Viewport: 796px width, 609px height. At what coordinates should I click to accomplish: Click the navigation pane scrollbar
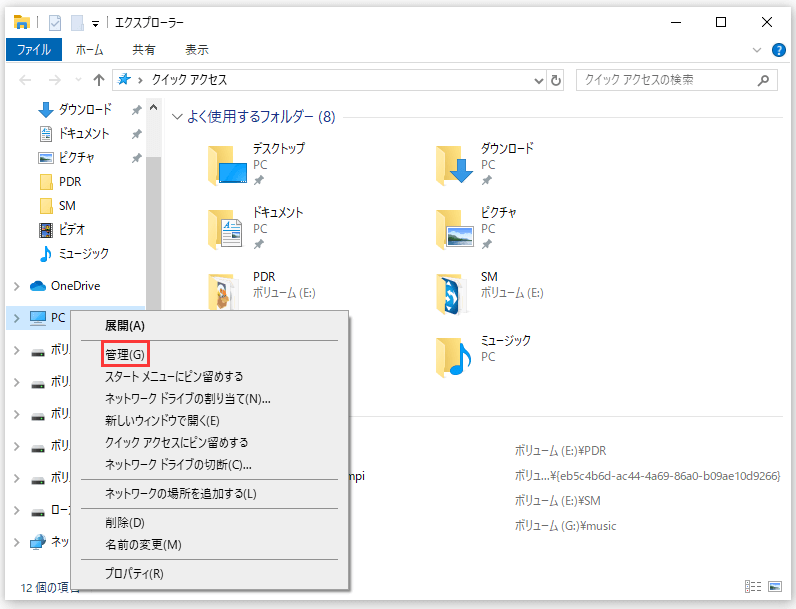pyautogui.click(x=153, y=200)
